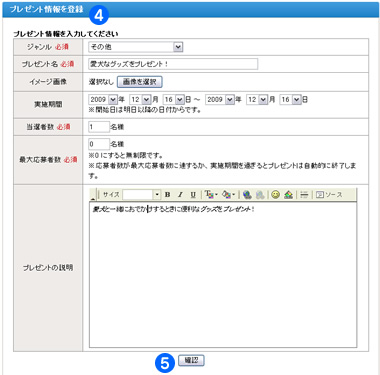Open the start day dropdown (16)
380x375 pixels.
[174, 99]
